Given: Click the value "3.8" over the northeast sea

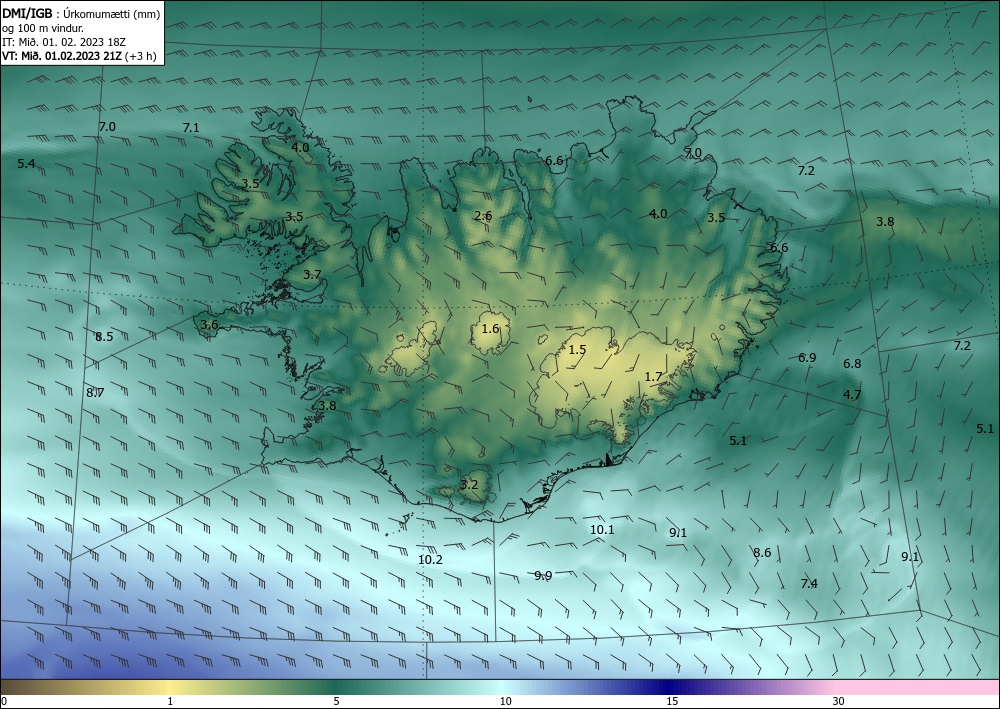Looking at the screenshot, I should (x=885, y=222).
